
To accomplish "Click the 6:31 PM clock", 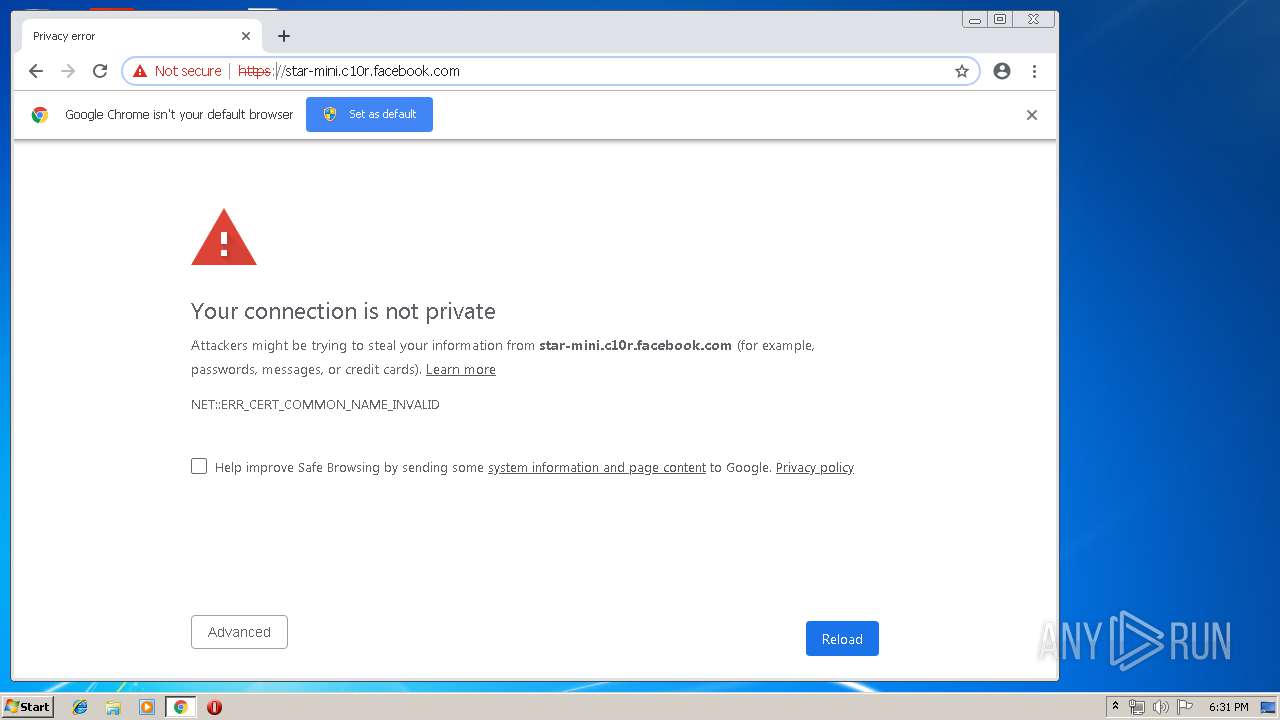I will click(1229, 707).
